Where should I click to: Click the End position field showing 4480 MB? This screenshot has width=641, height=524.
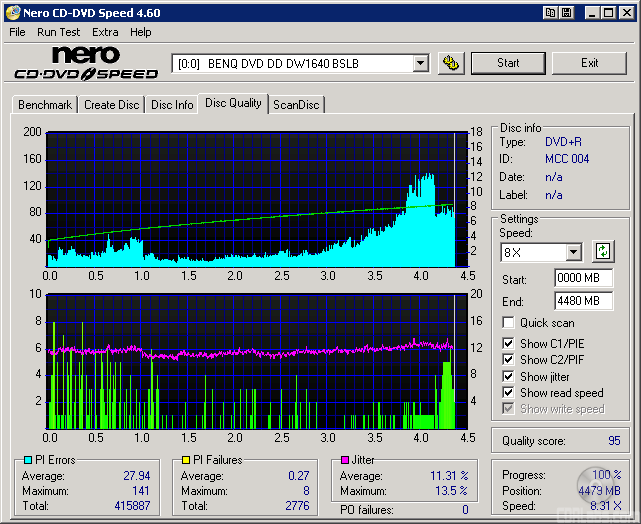click(x=583, y=300)
